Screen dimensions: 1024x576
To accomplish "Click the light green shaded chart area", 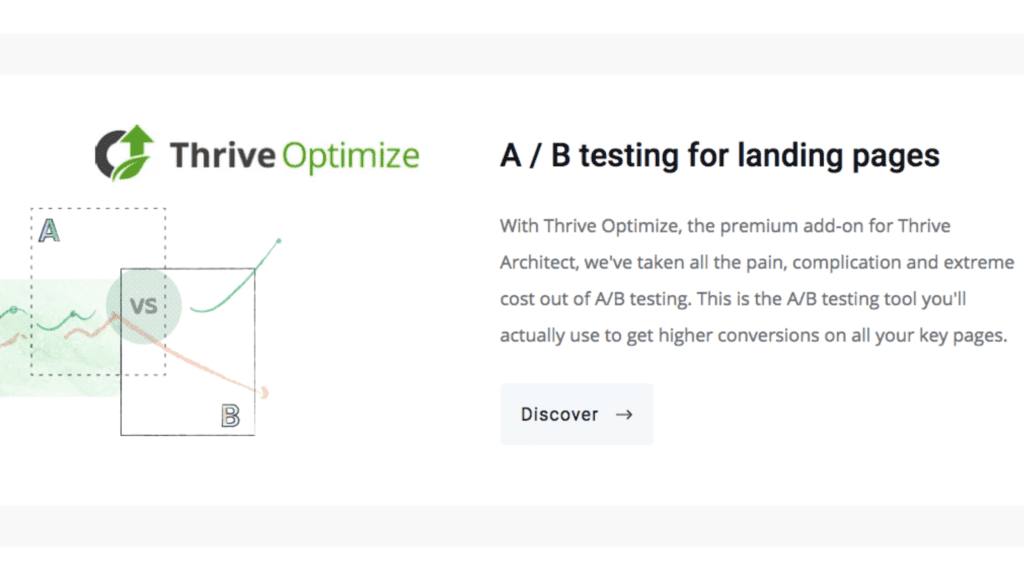I will [x=60, y=338].
